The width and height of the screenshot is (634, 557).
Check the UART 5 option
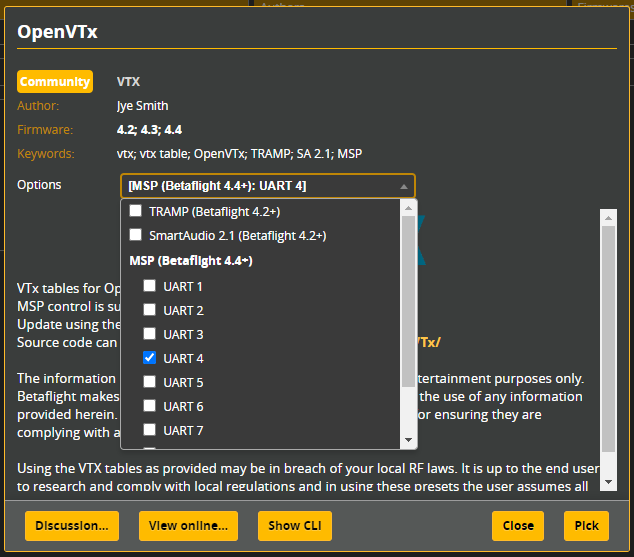[x=150, y=382]
